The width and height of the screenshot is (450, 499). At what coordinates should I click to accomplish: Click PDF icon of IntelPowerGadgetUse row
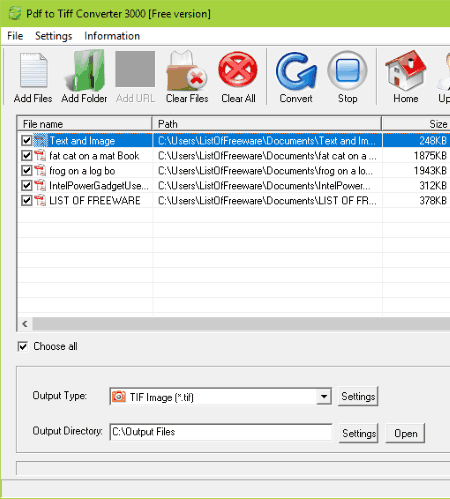point(40,185)
